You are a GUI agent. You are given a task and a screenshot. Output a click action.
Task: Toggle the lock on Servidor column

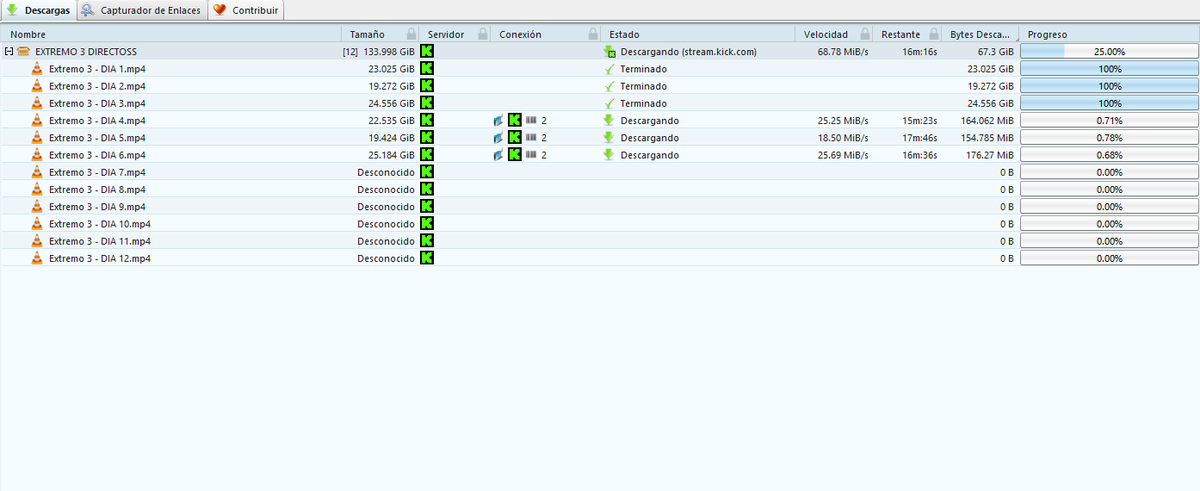(482, 34)
